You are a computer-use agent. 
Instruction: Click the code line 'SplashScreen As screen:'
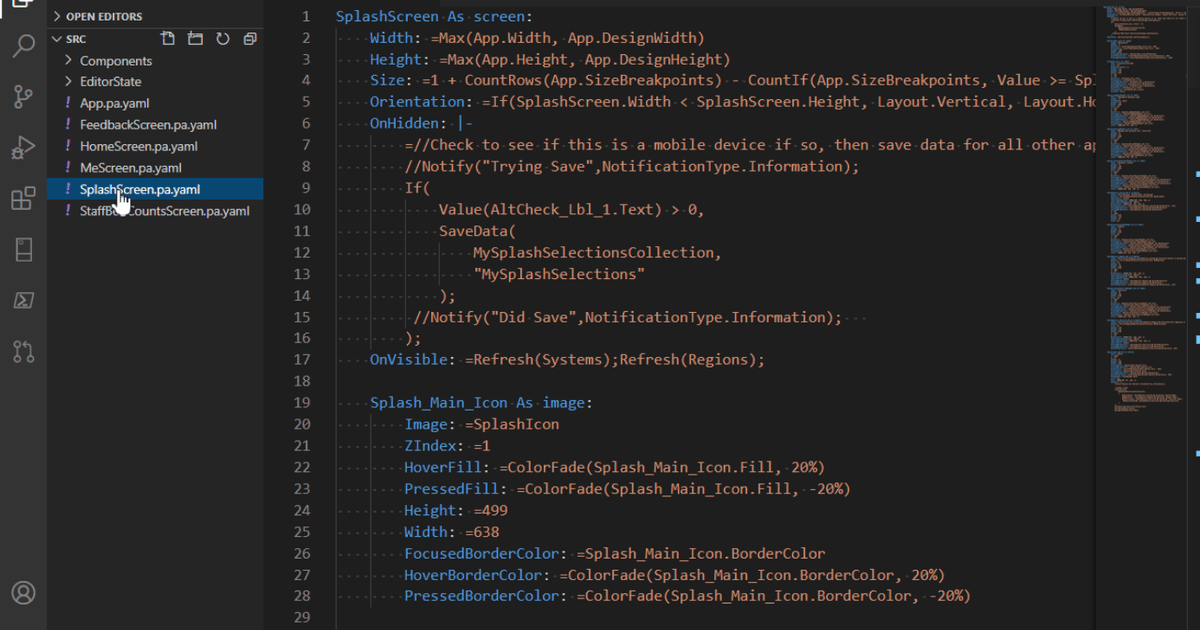click(434, 17)
